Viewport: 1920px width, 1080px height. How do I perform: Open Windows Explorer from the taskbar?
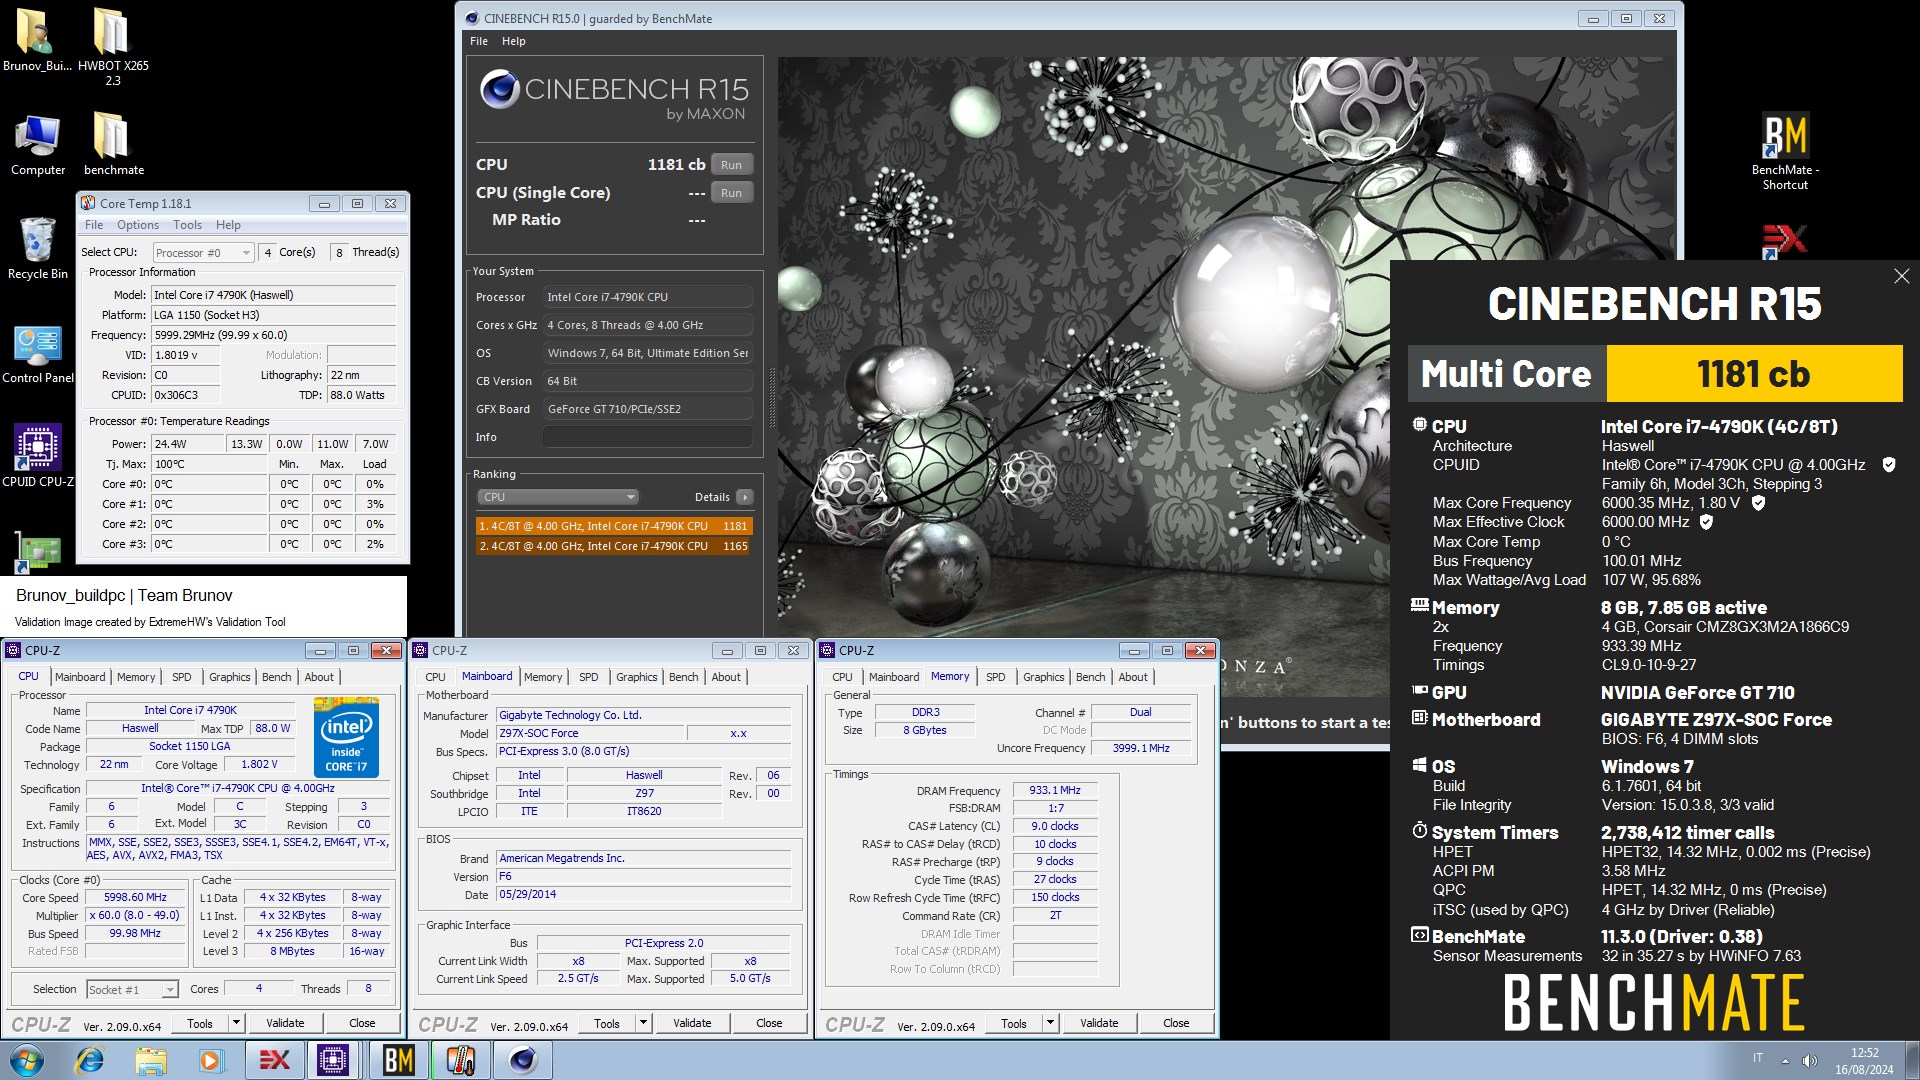pyautogui.click(x=150, y=1060)
